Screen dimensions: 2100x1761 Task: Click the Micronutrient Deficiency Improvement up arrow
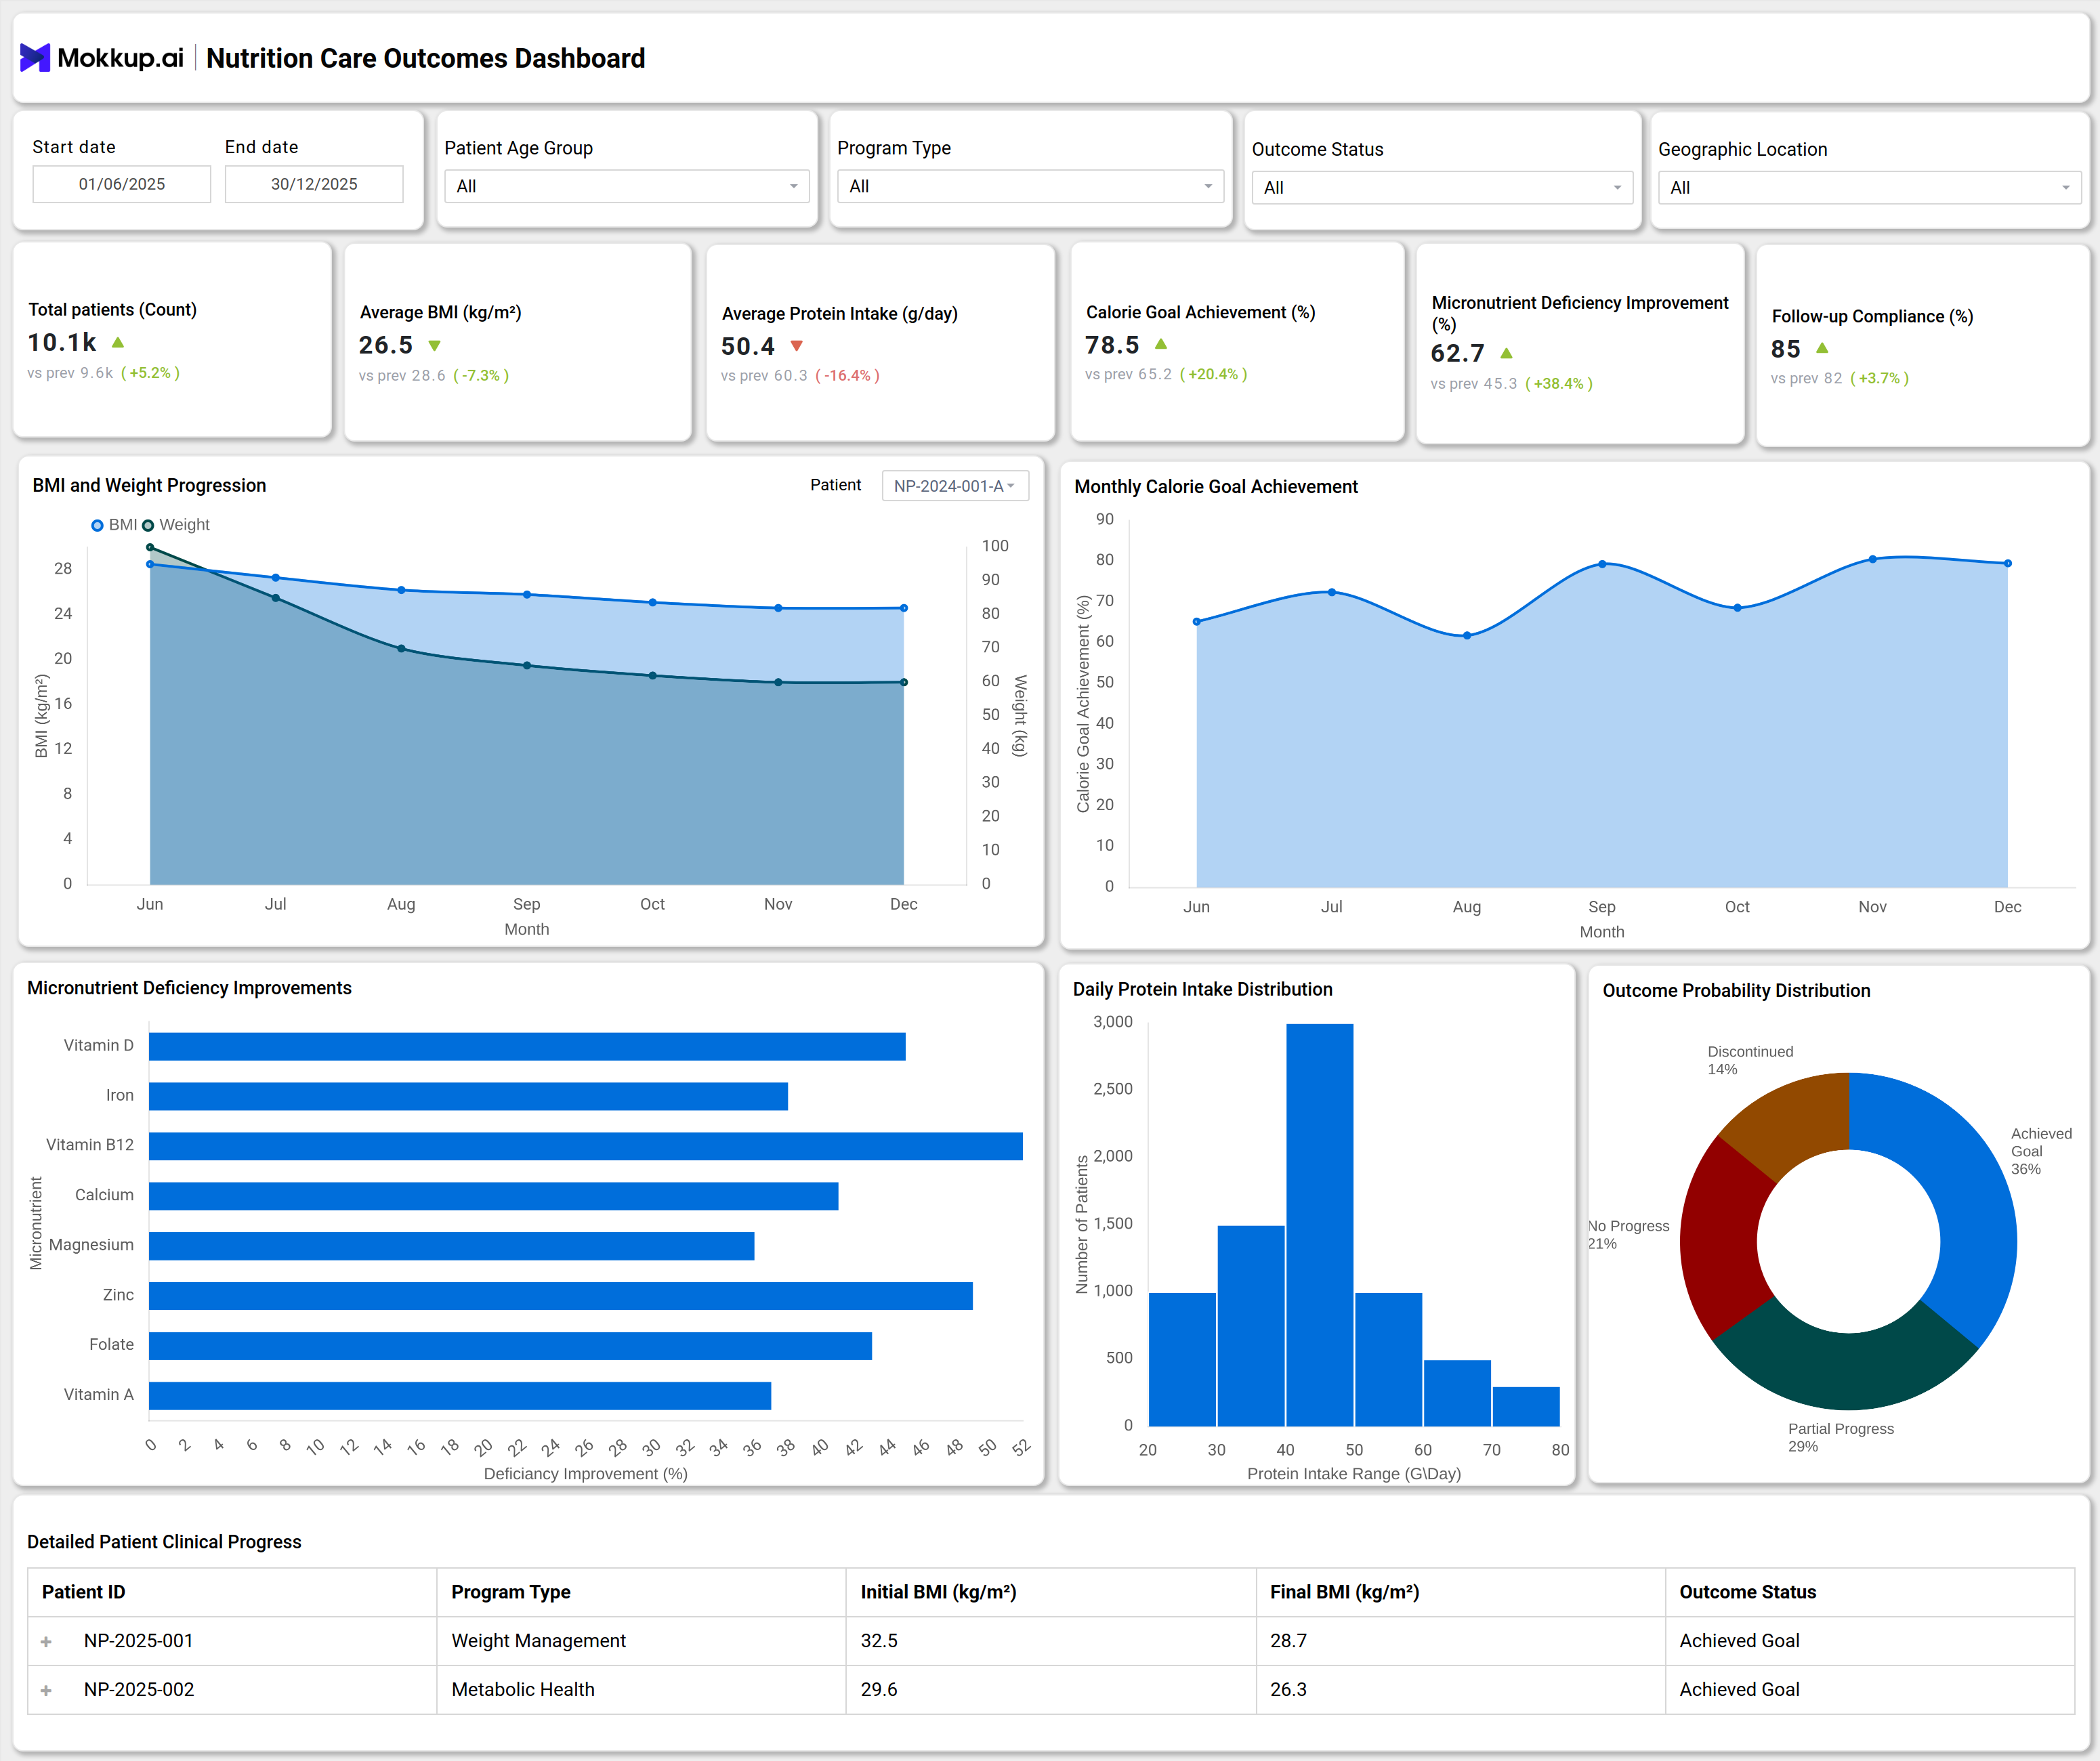tap(1506, 353)
